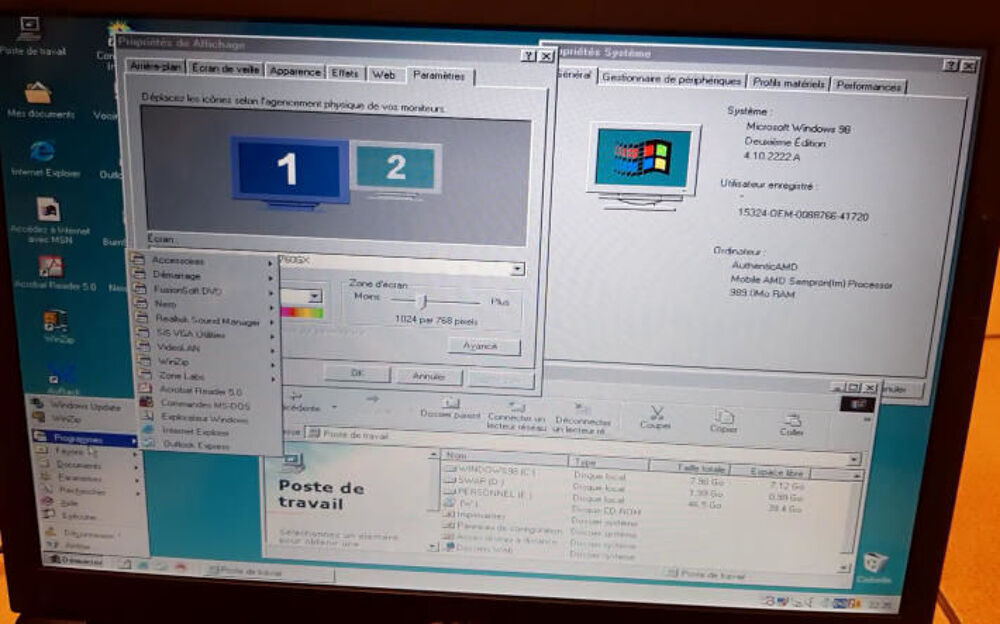The width and height of the screenshot is (1000, 624).
Task: Switch to the Web tab
Action: click(383, 75)
